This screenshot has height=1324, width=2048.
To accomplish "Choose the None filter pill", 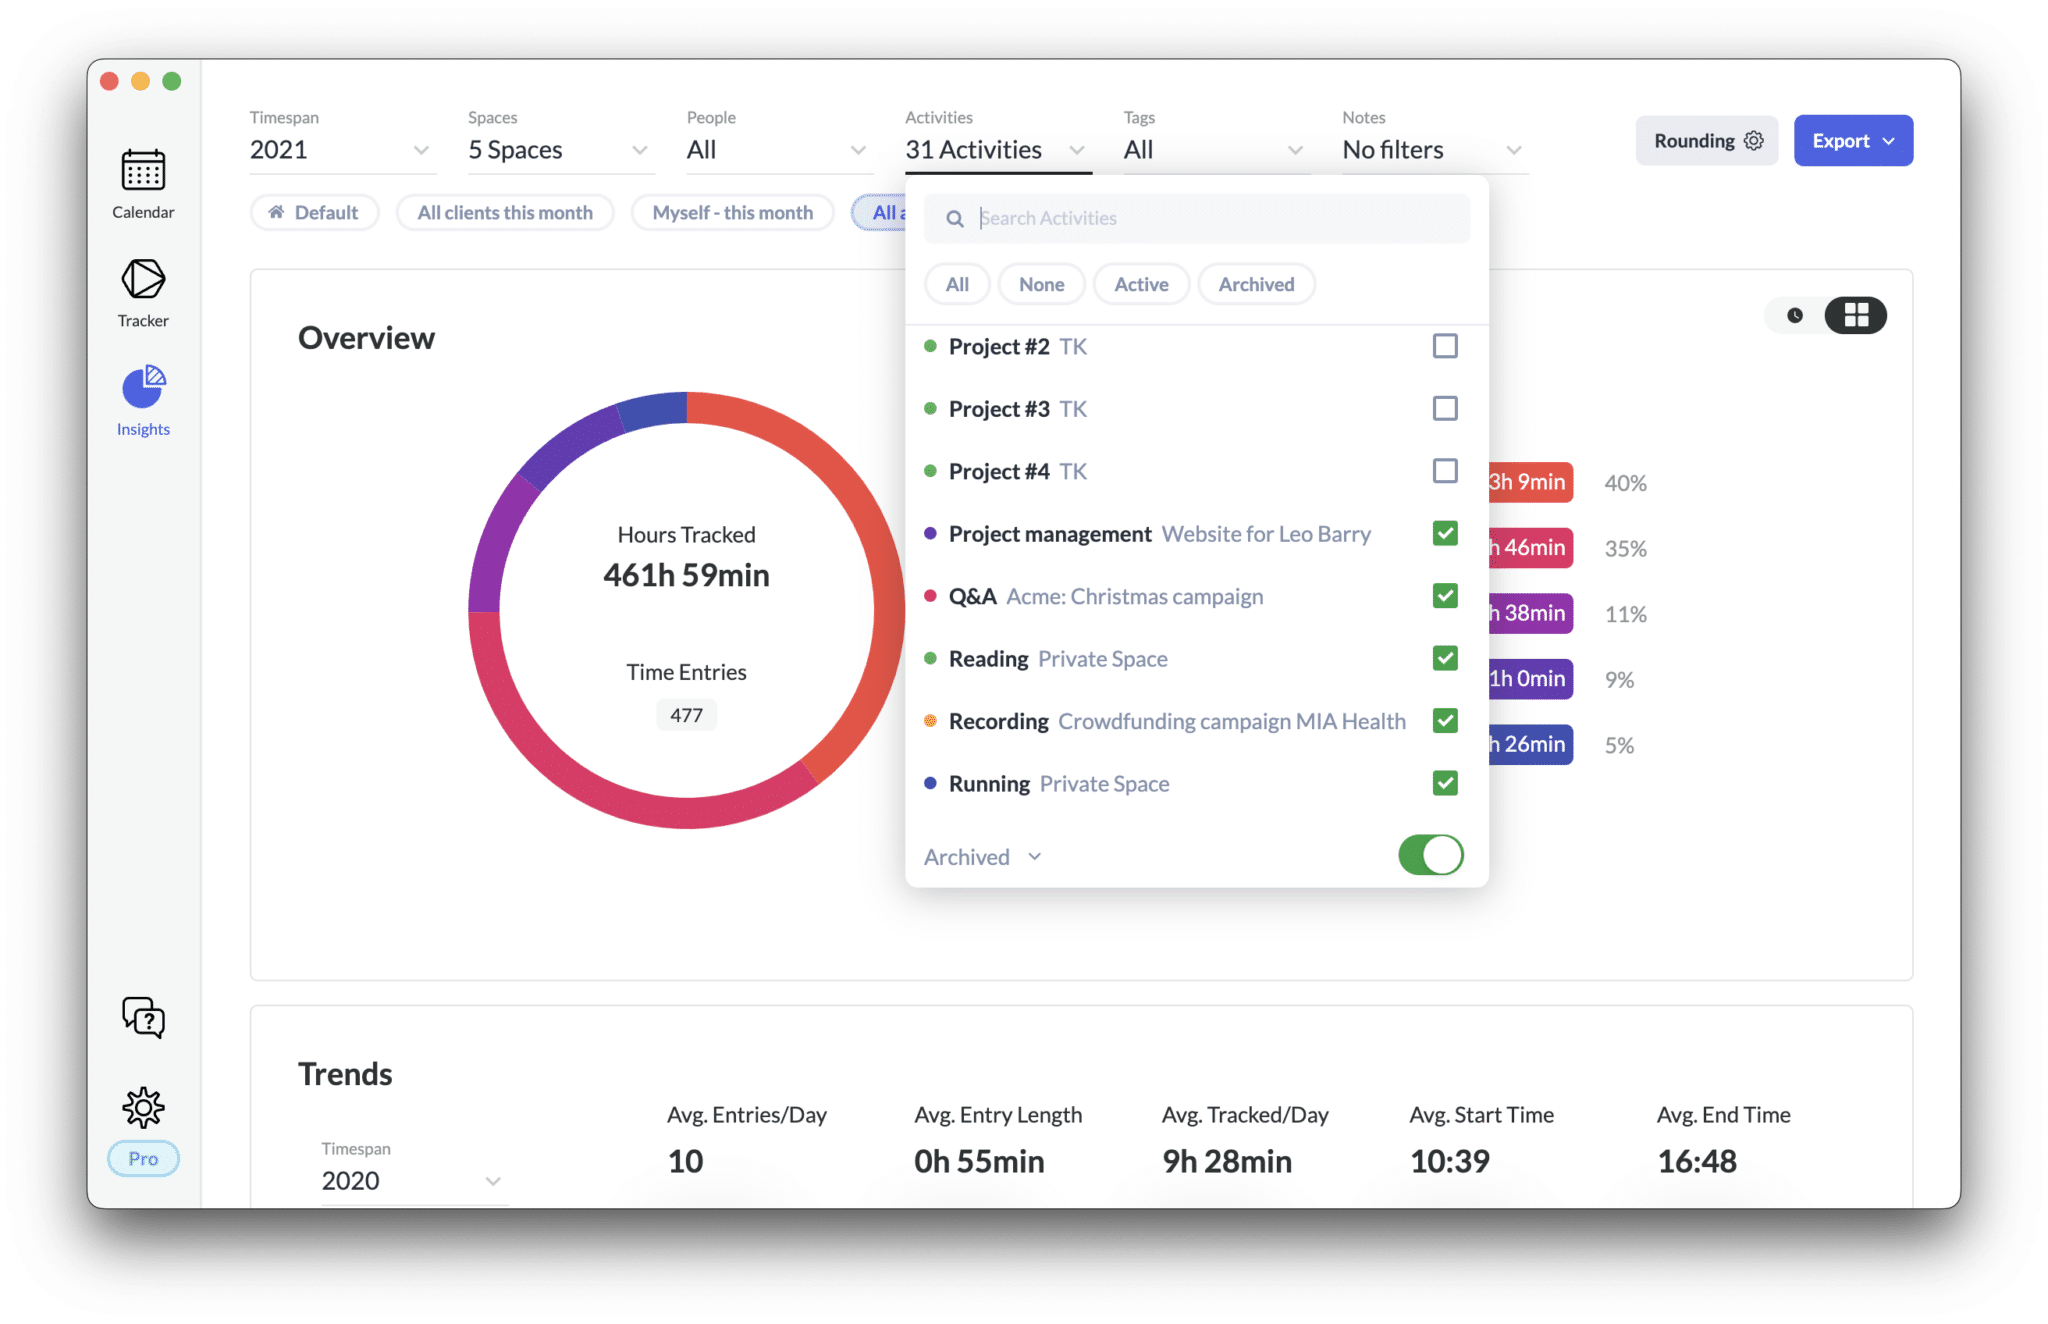I will 1041,284.
